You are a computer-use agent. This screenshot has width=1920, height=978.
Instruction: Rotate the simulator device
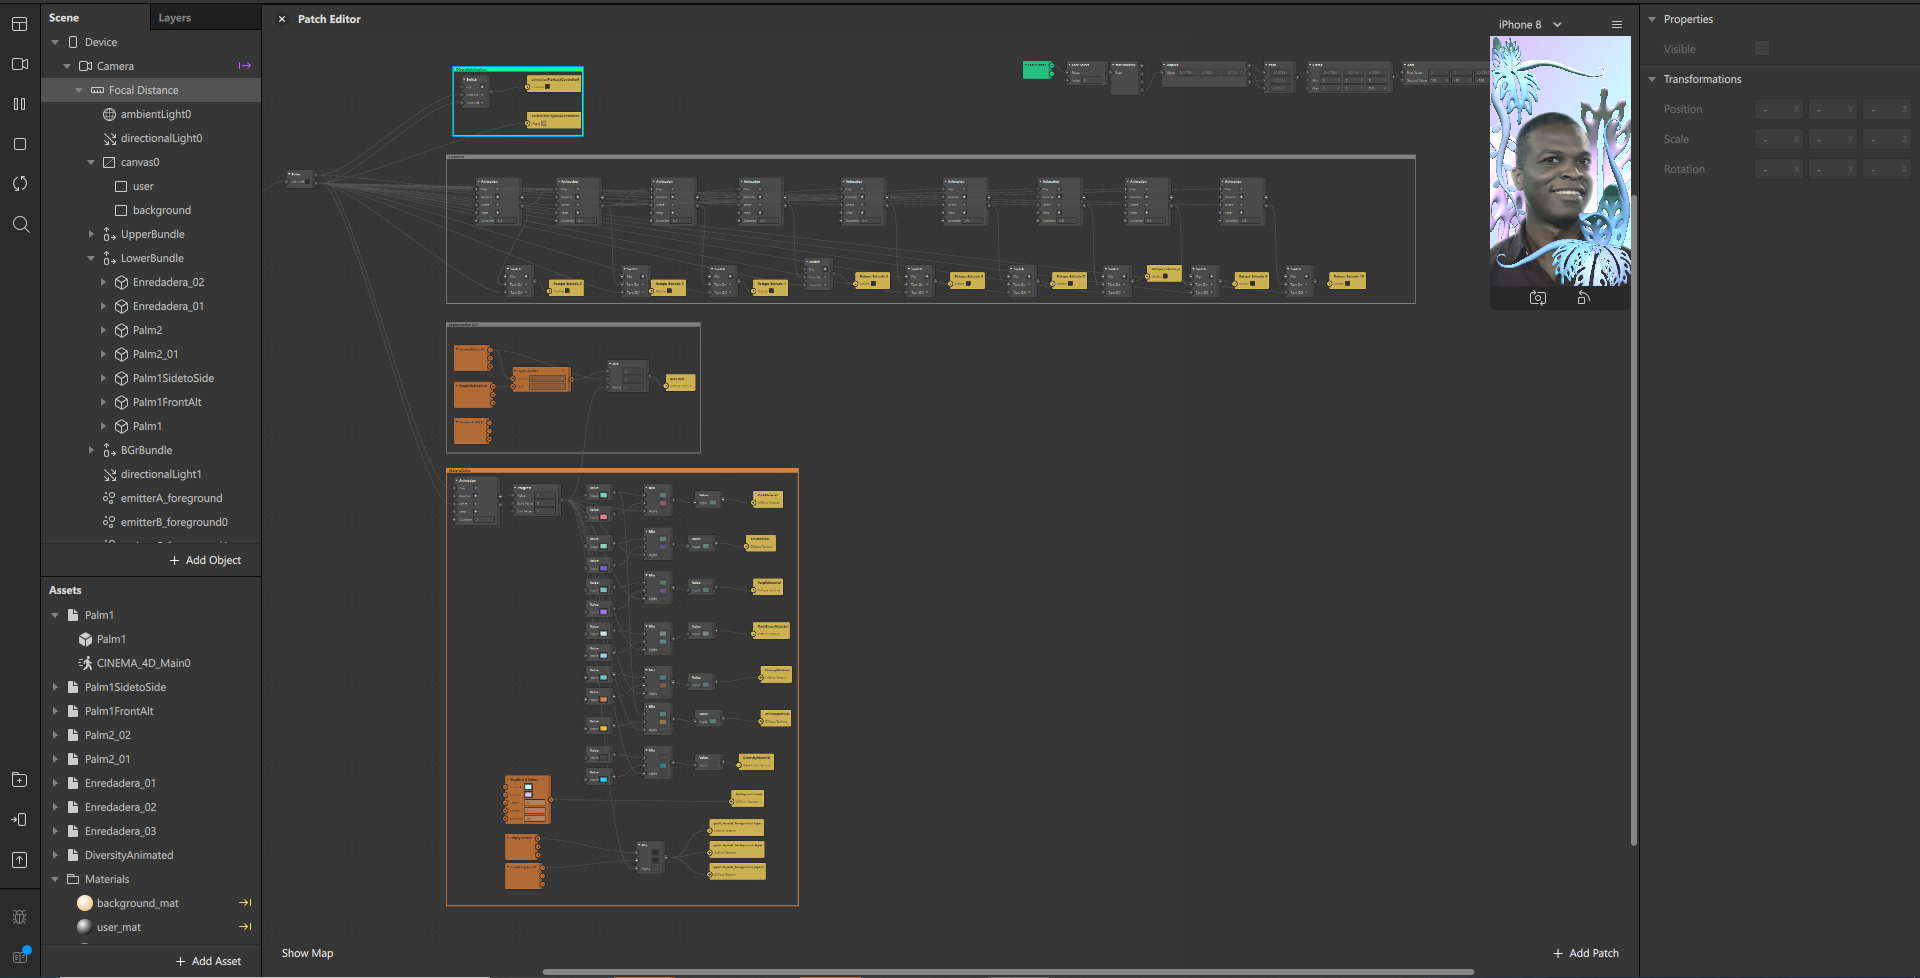click(x=1583, y=298)
